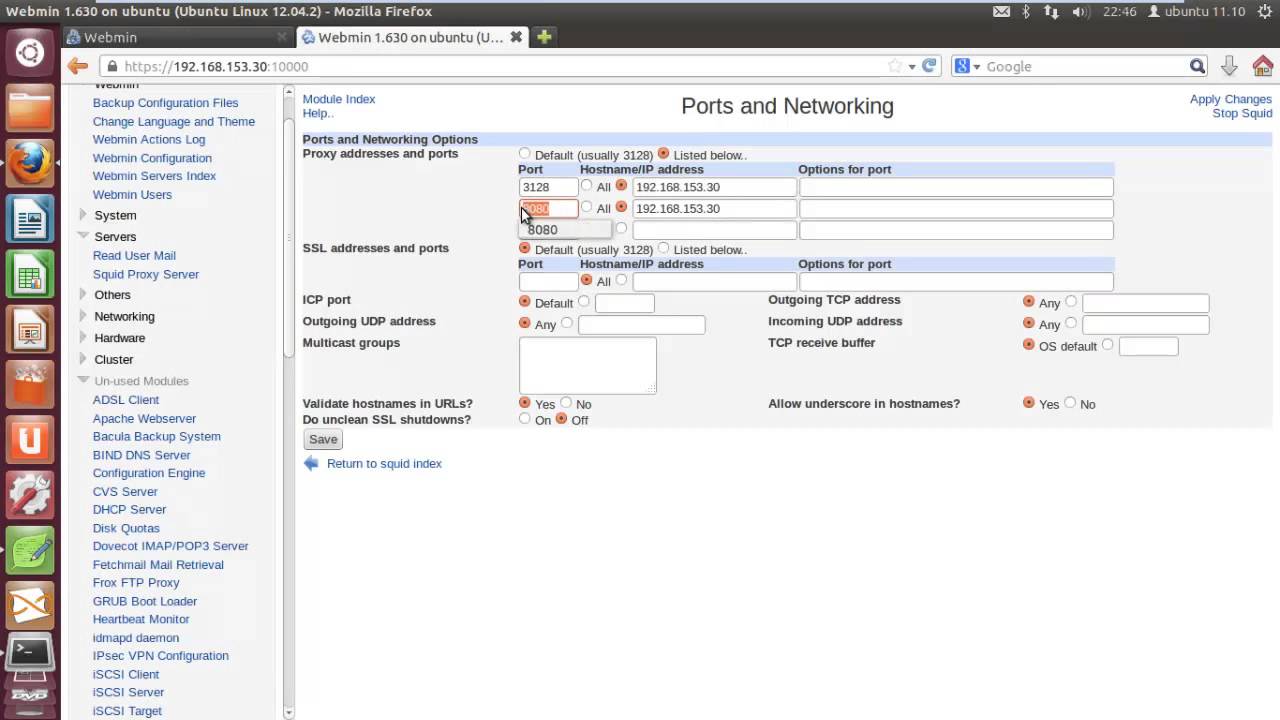Open LibreOffice Calc from the launcher
This screenshot has height=720, width=1280.
click(x=30, y=273)
